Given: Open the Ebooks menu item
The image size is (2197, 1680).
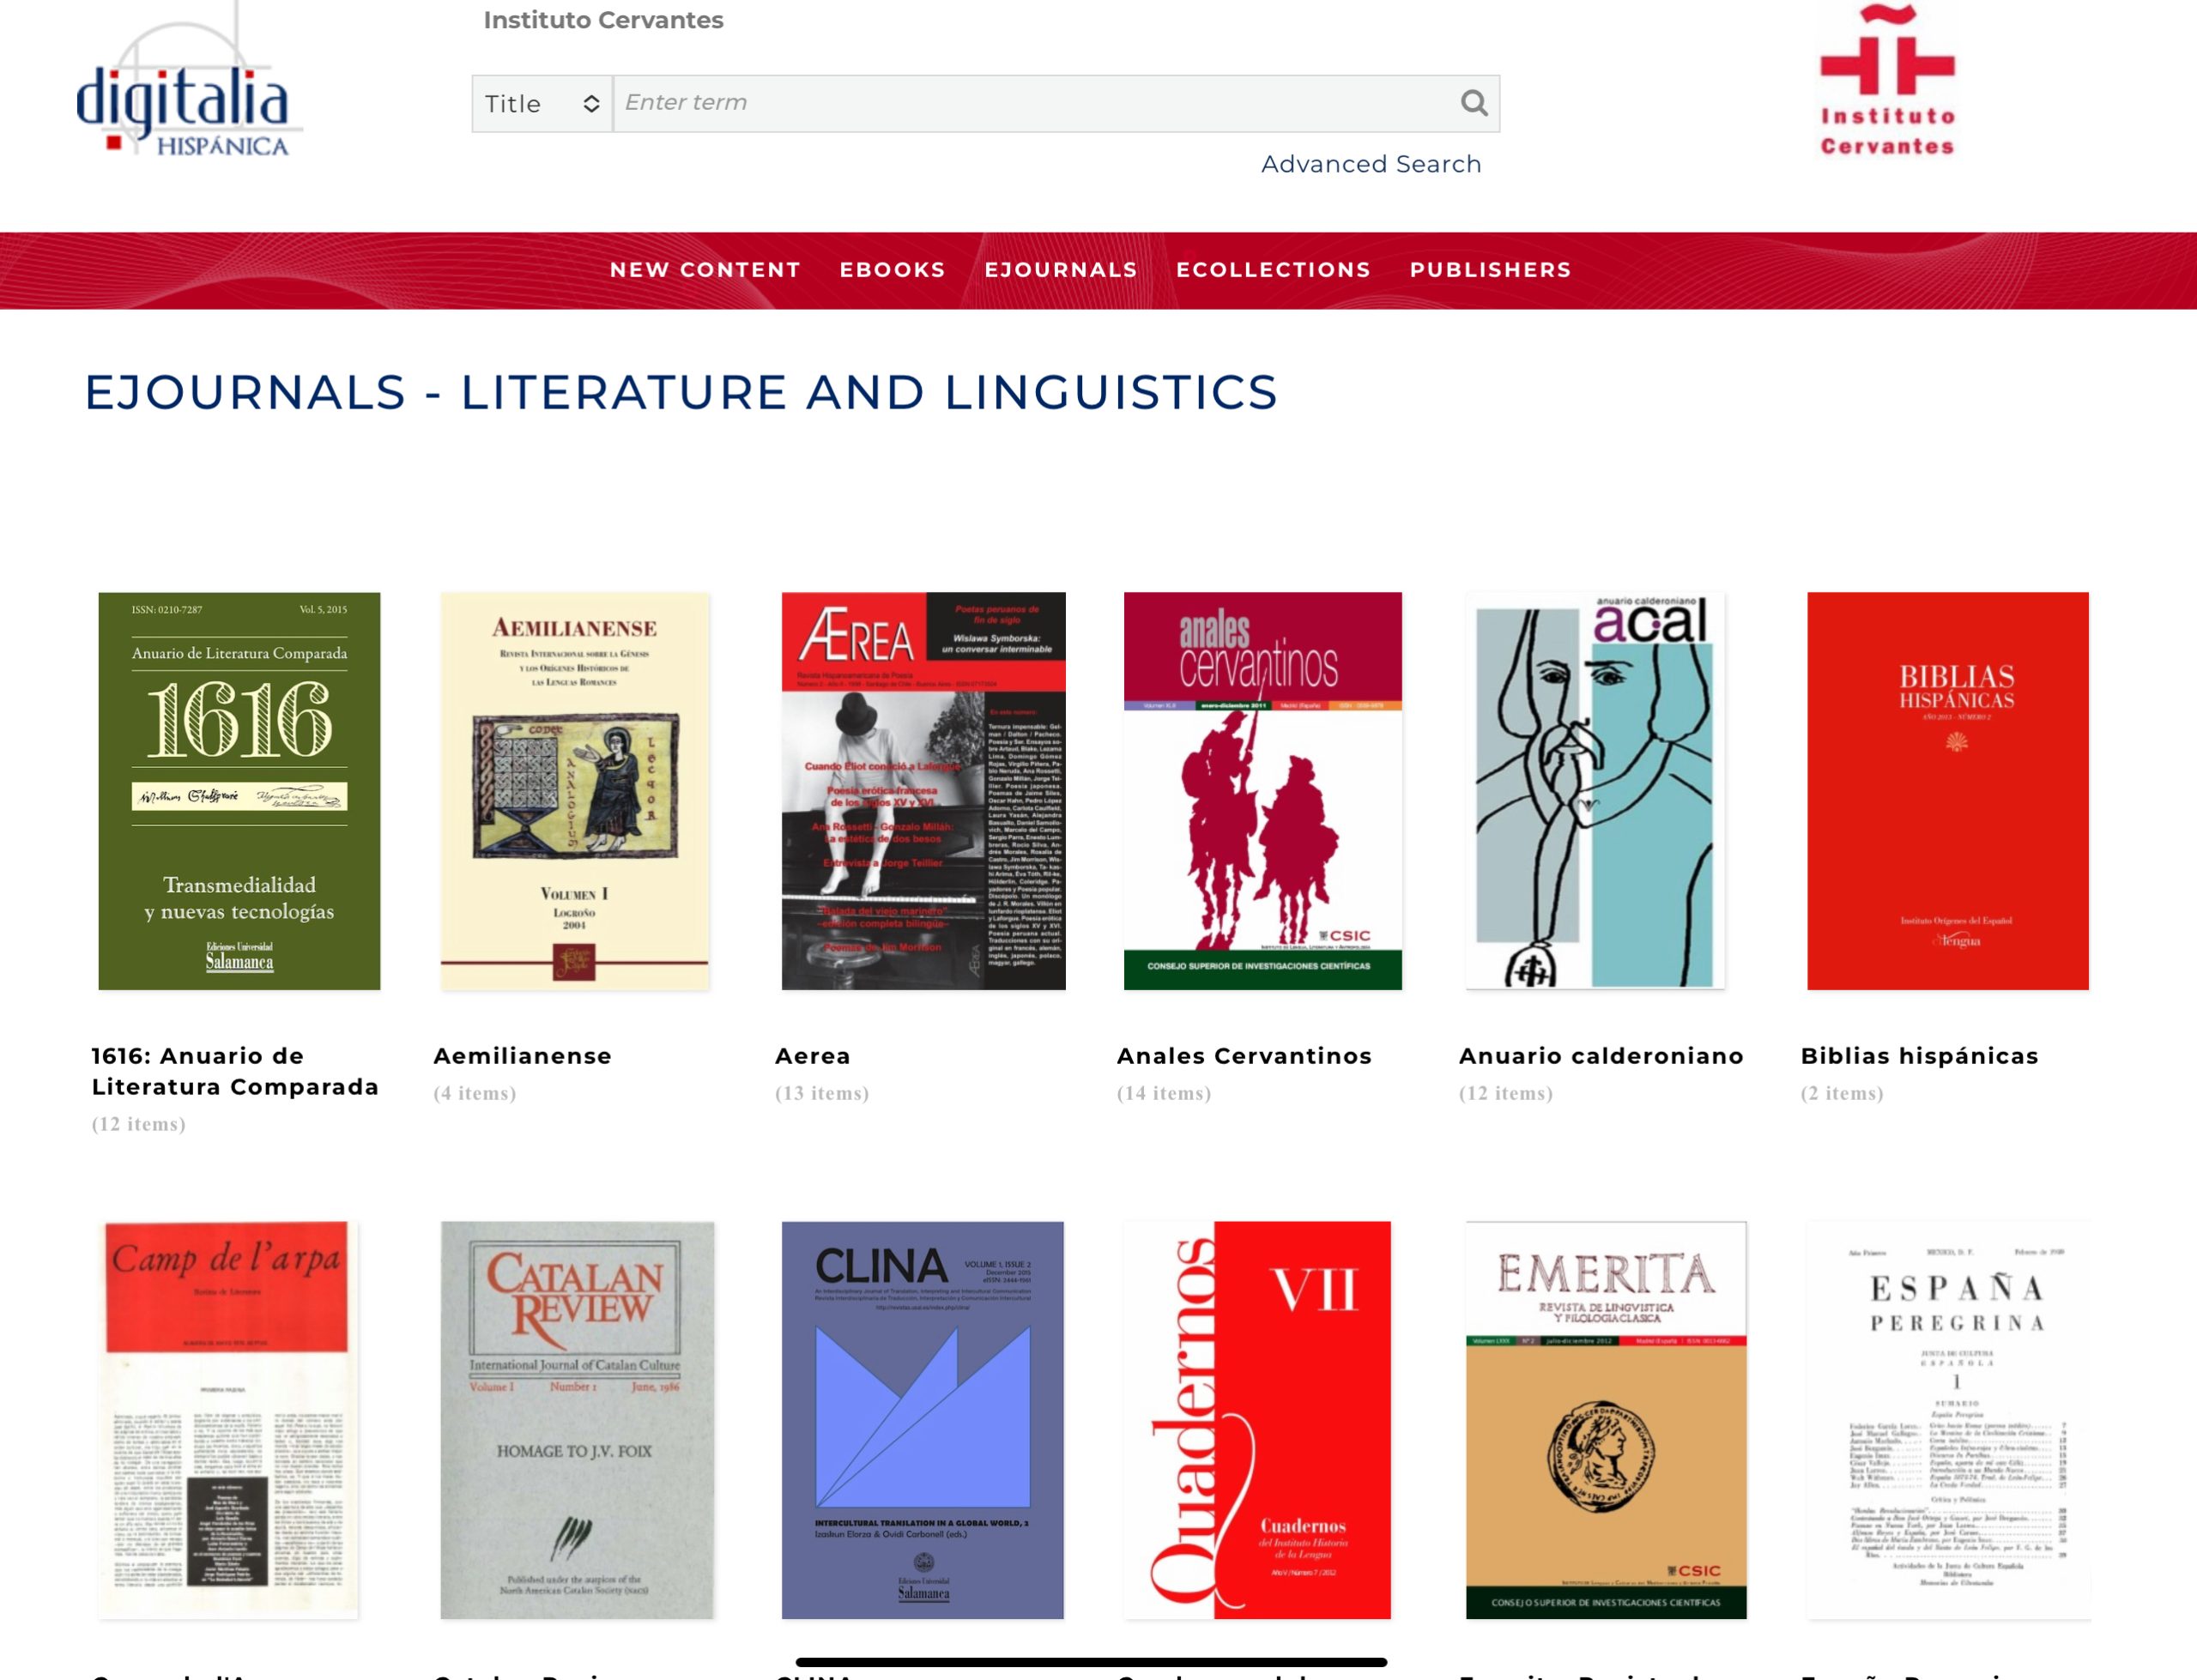Looking at the screenshot, I should click(892, 270).
